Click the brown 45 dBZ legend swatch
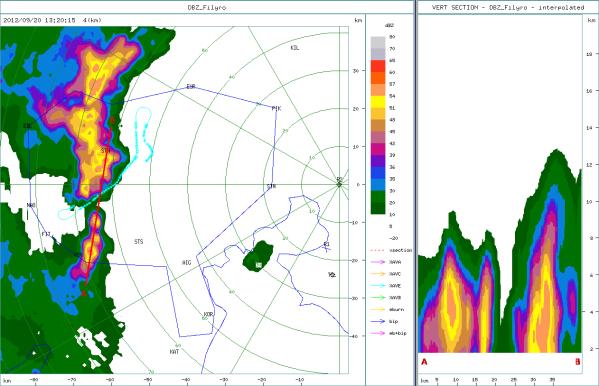Image resolution: width=599 pixels, height=386 pixels. (x=378, y=125)
